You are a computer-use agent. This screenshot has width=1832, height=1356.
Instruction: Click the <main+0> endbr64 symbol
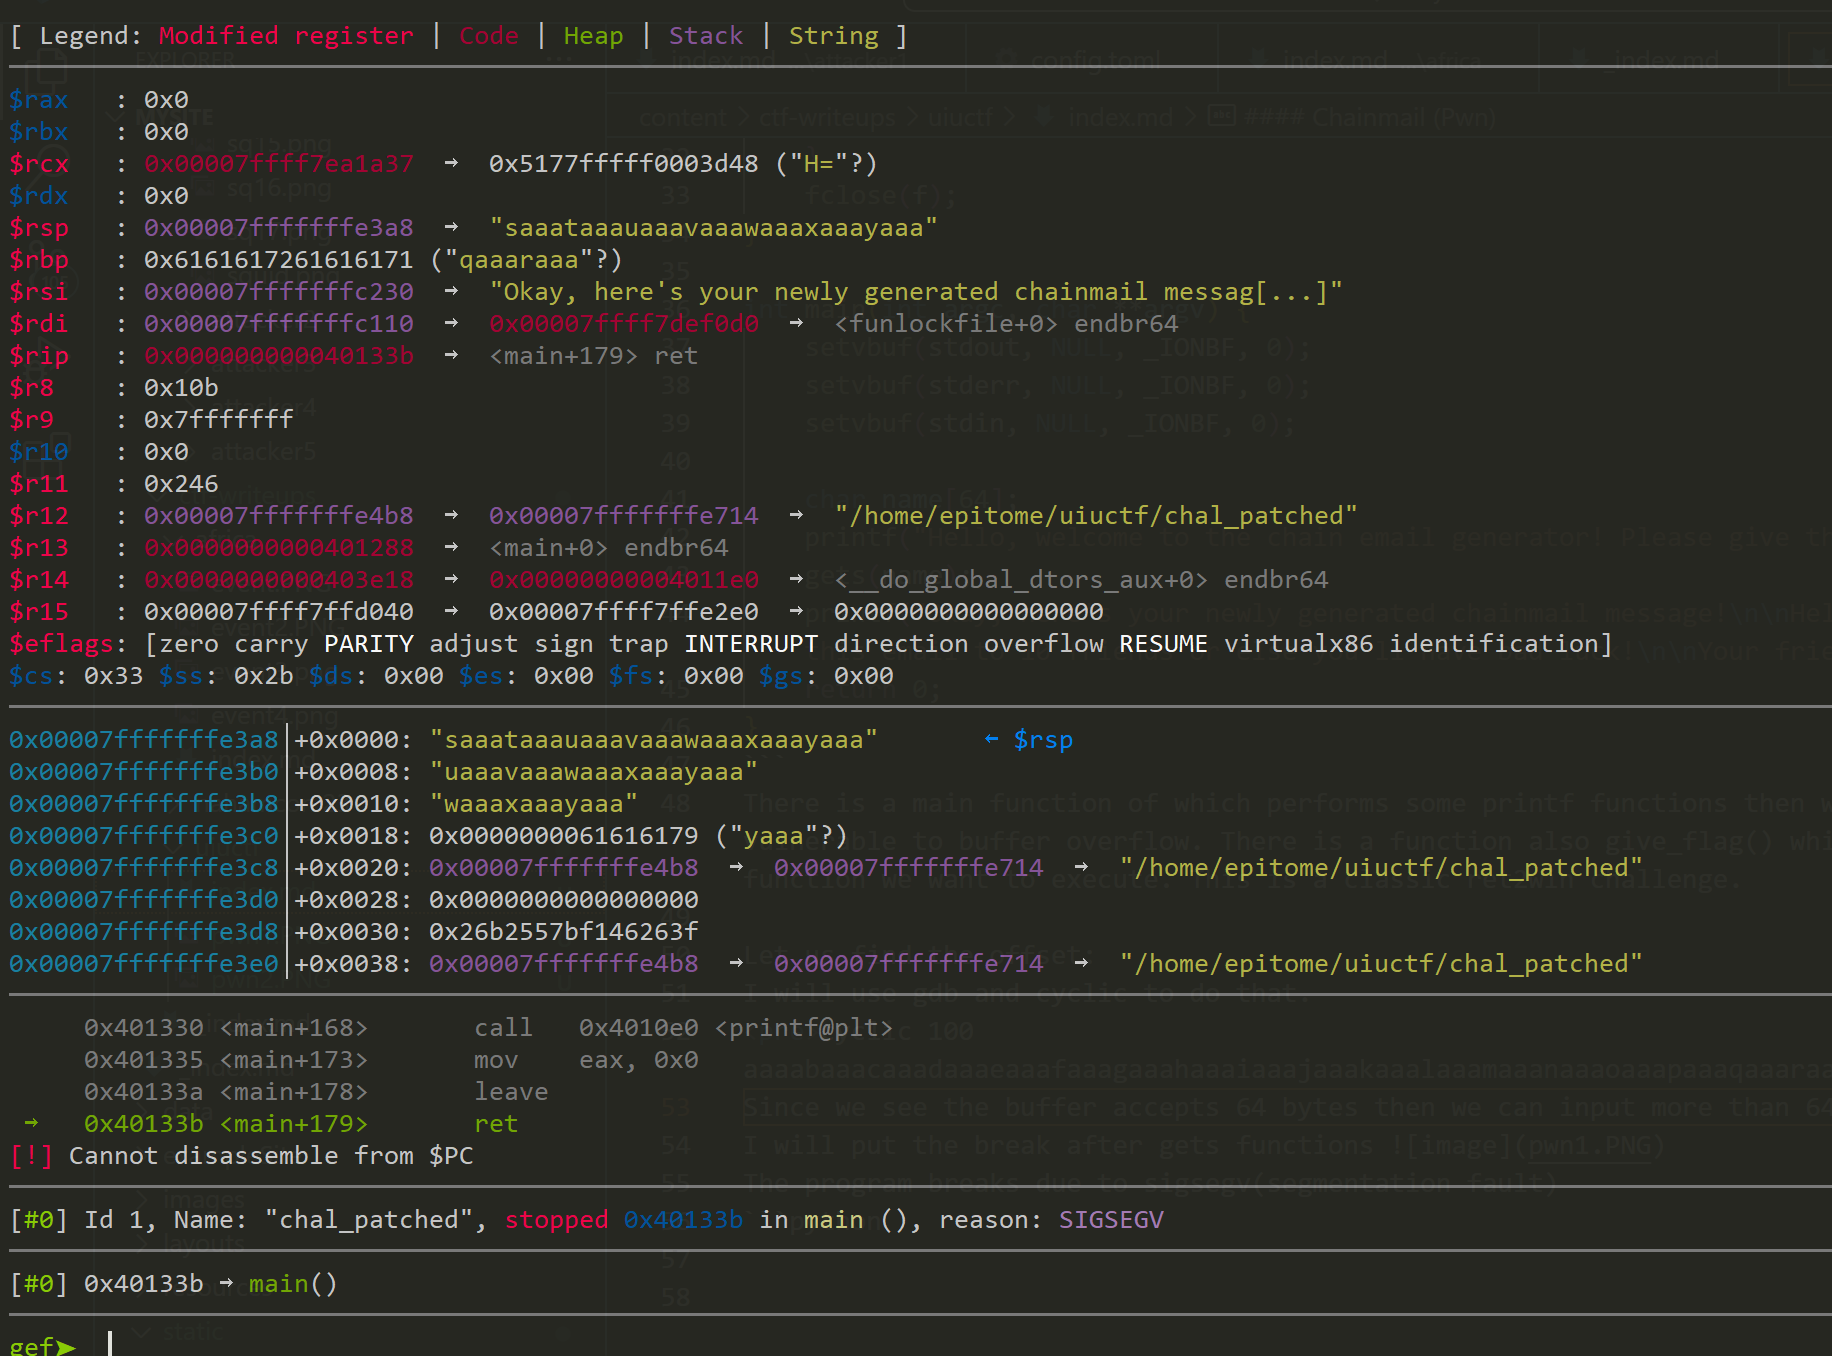pyautogui.click(x=609, y=548)
